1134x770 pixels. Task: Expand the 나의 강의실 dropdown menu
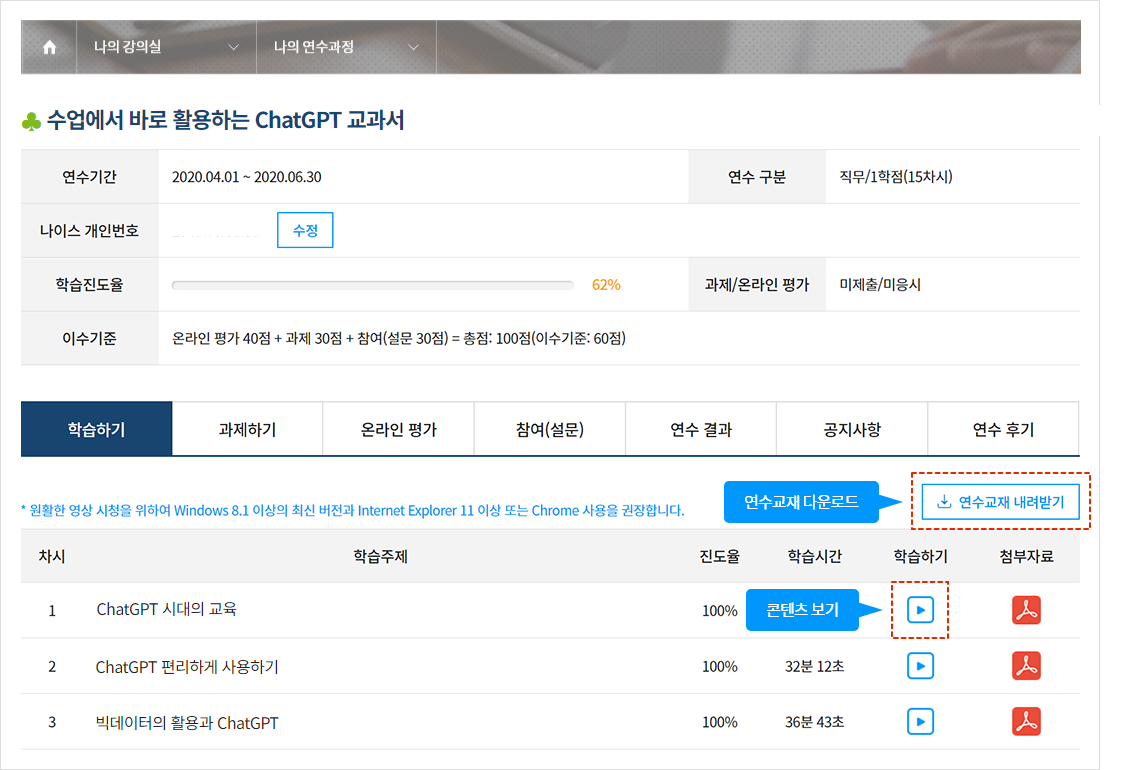(166, 47)
